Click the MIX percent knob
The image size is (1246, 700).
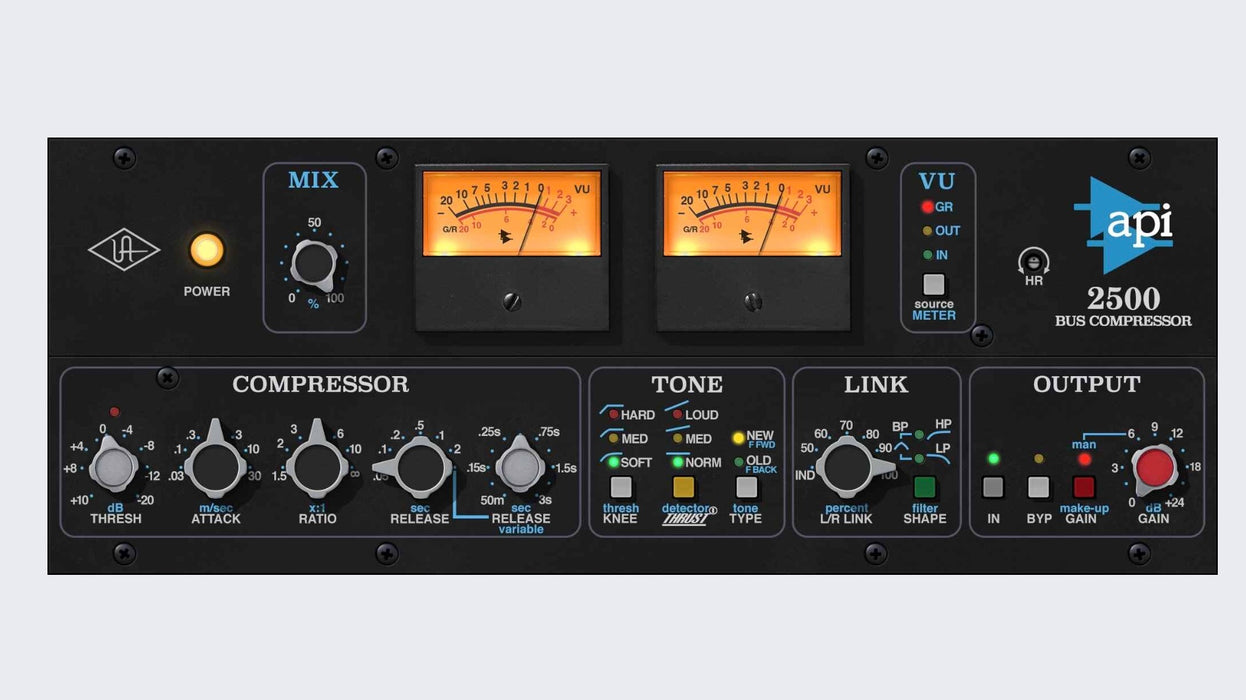(x=313, y=265)
